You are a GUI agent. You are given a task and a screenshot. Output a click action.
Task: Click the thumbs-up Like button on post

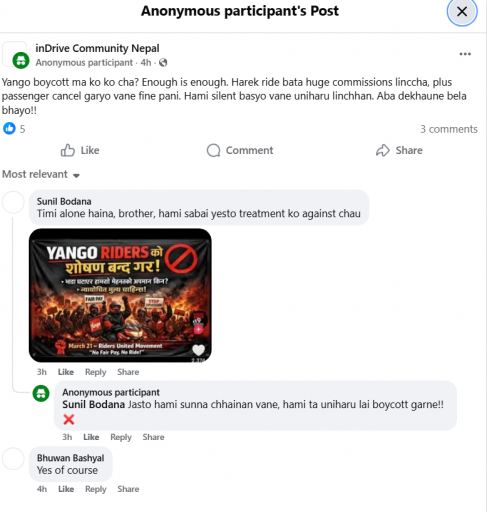click(80, 150)
